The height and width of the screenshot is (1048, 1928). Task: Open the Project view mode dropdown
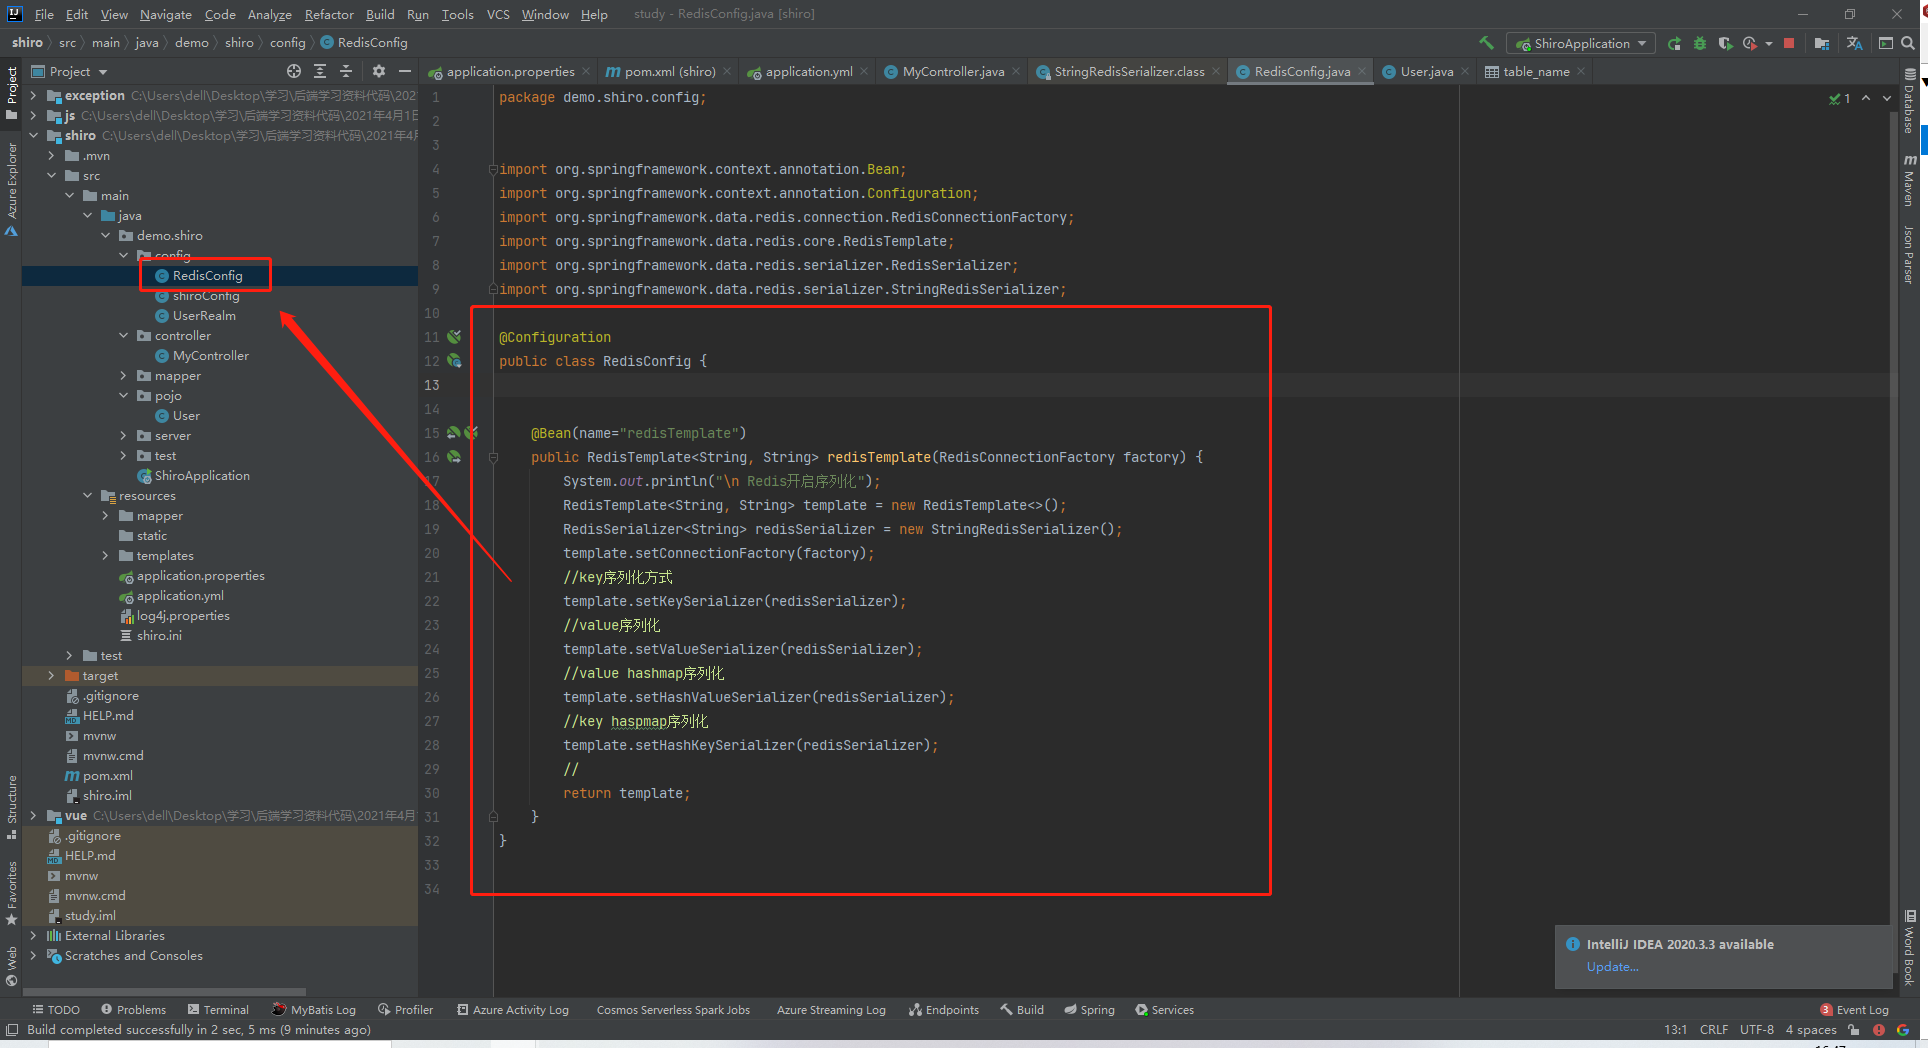coord(69,71)
